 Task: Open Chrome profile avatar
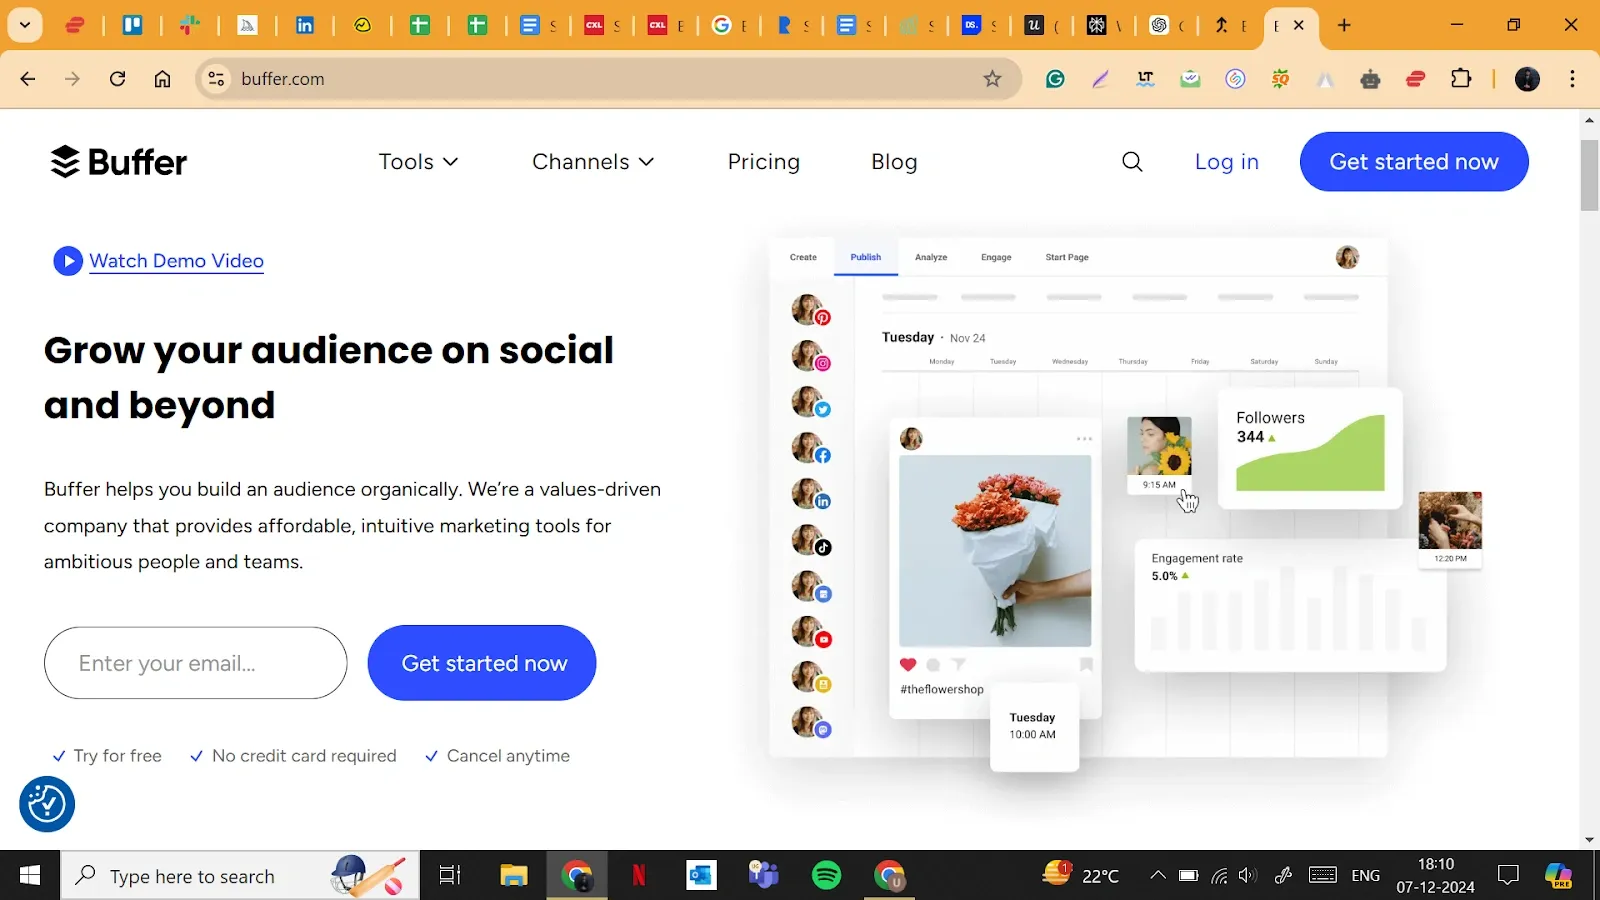point(1527,79)
